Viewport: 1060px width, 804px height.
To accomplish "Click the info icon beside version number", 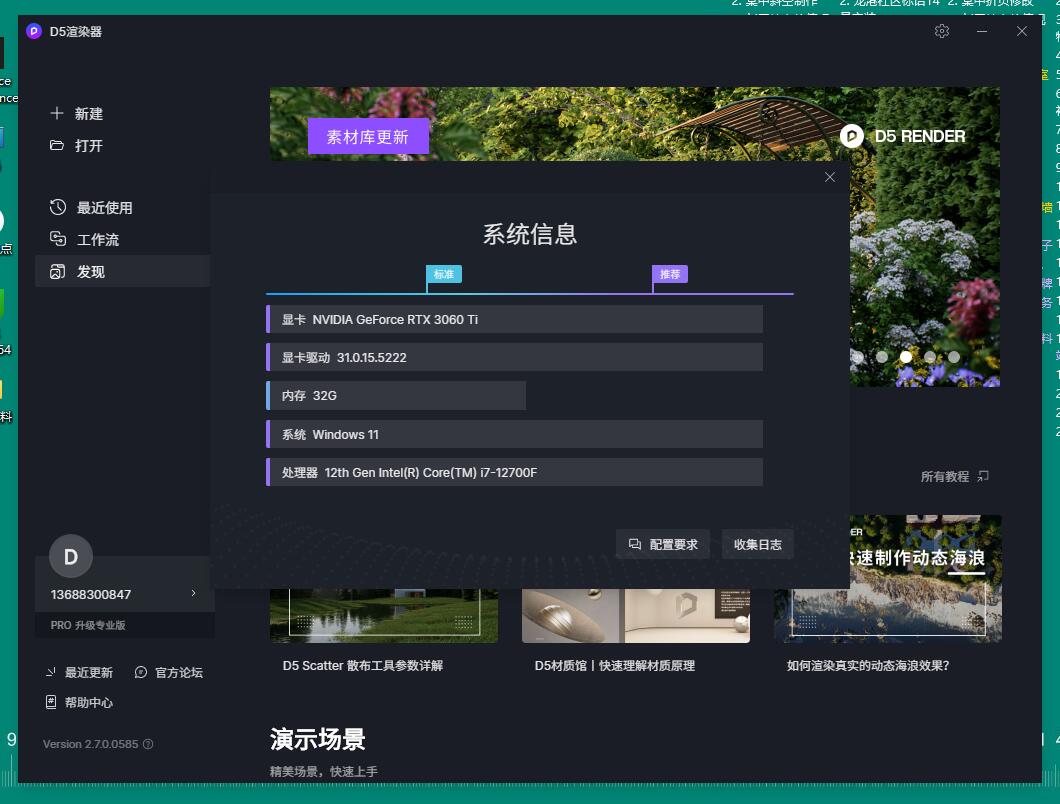I will (148, 744).
